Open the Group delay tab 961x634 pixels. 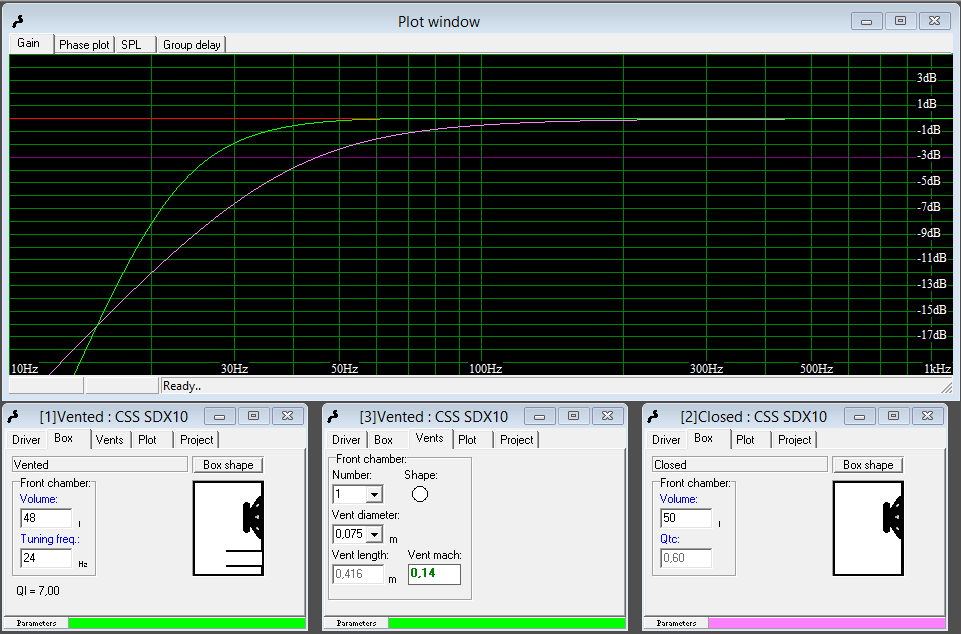click(191, 45)
